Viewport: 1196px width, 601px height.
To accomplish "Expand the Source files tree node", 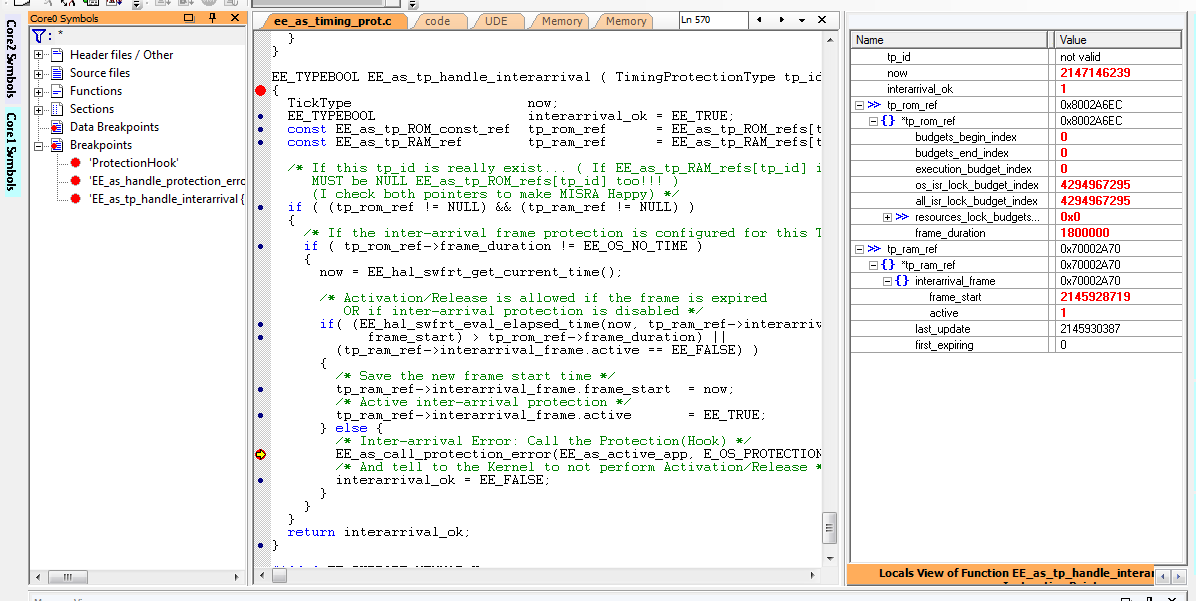I will (x=38, y=74).
